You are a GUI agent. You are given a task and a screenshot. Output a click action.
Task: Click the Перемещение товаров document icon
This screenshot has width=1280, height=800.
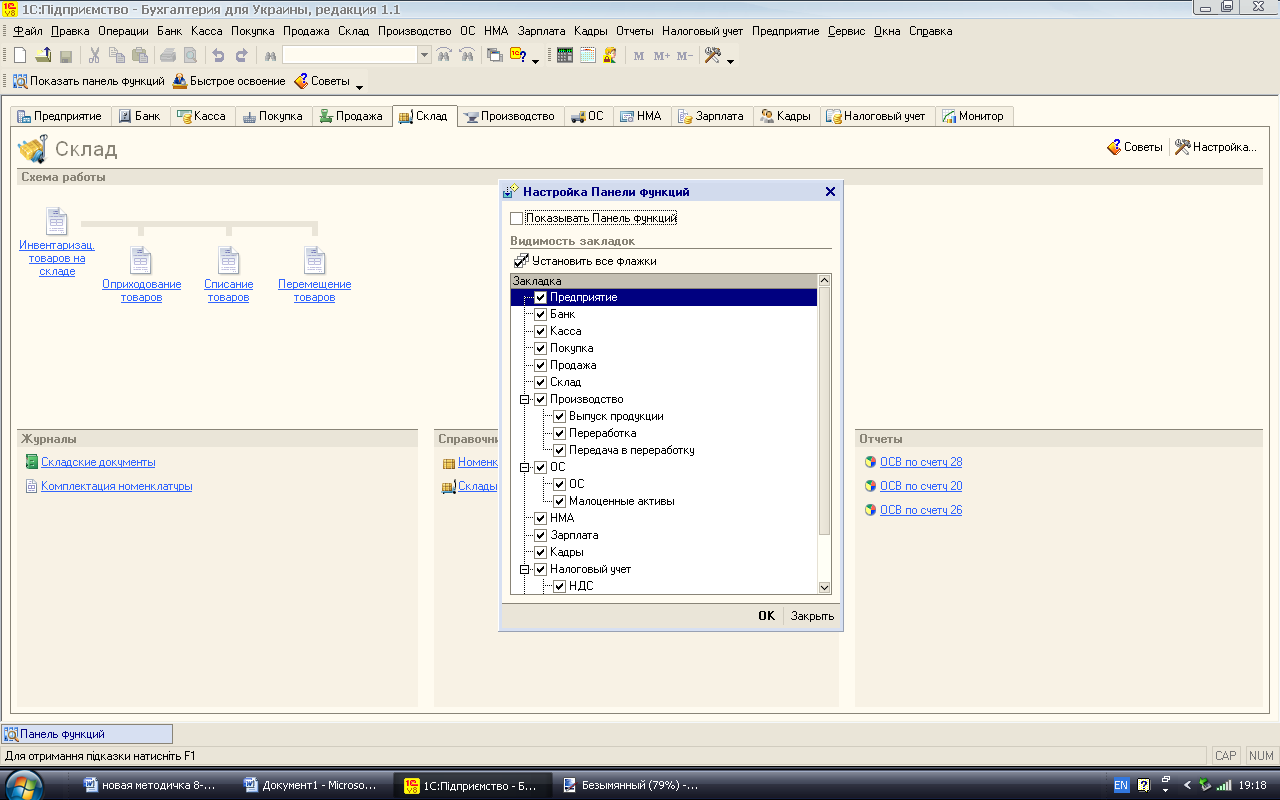315,261
